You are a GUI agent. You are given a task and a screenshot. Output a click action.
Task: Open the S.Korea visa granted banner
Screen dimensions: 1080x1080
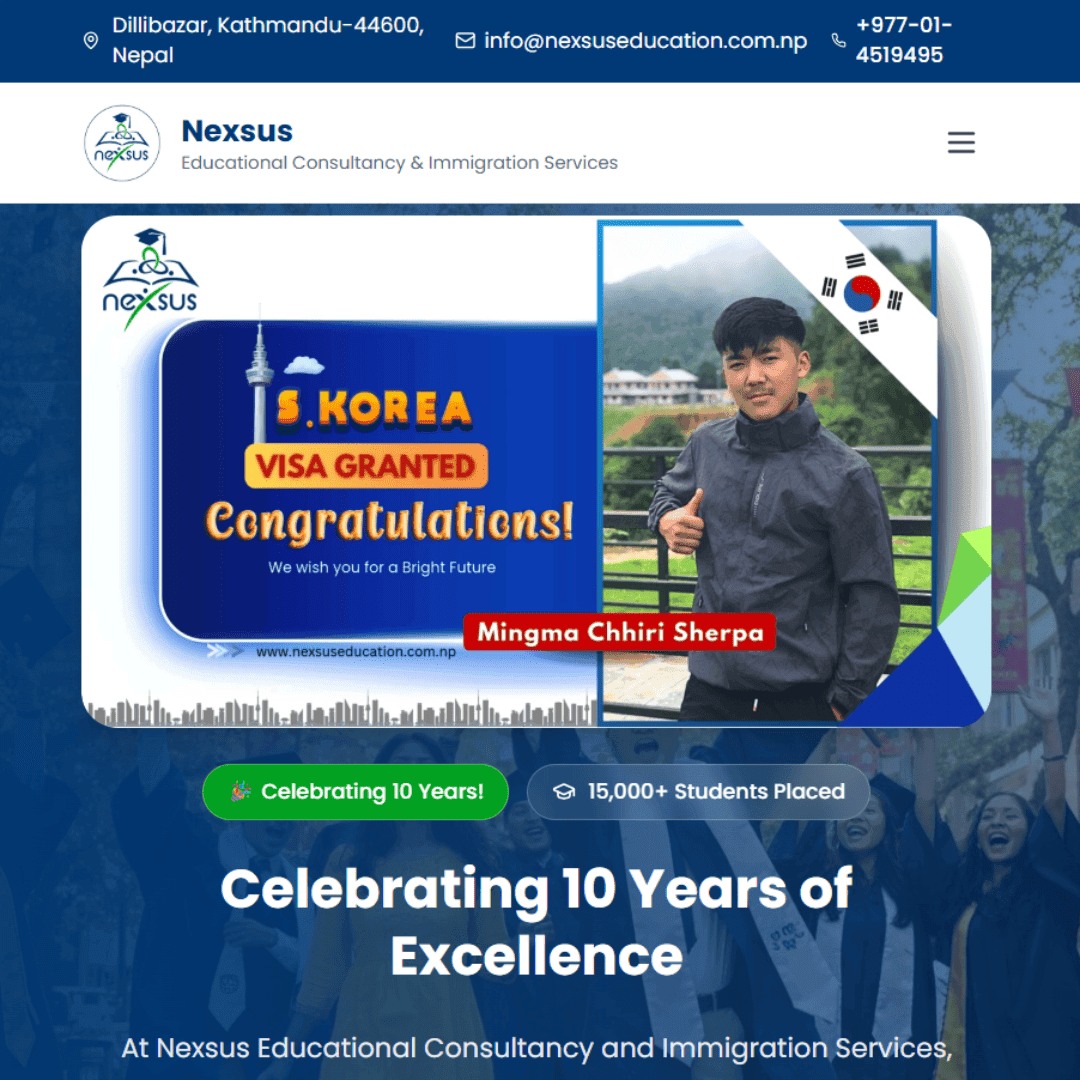click(x=536, y=471)
